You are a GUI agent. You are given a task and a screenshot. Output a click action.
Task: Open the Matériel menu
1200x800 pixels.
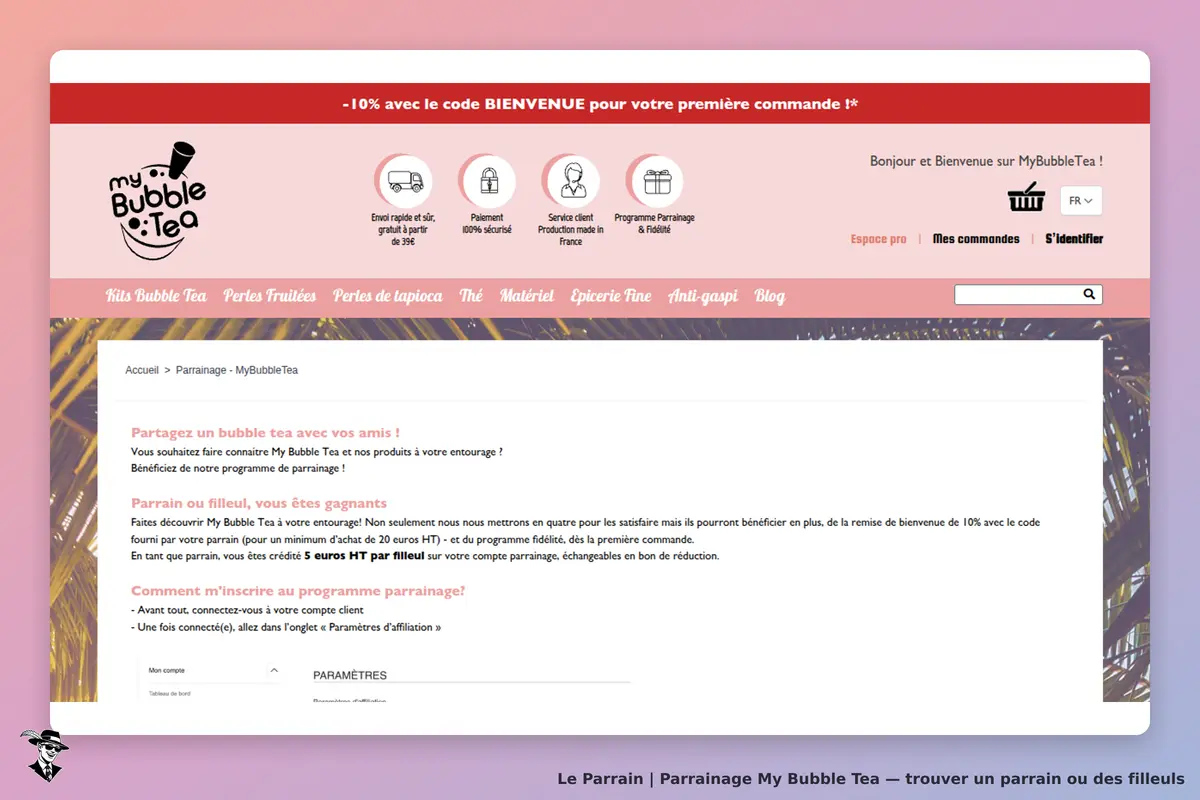pyautogui.click(x=527, y=295)
